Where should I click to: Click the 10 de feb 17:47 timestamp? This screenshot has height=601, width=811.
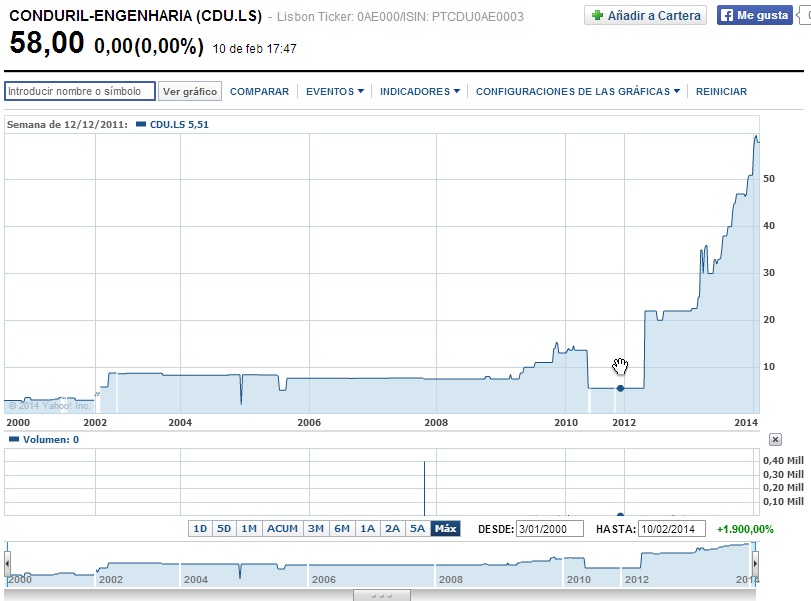[254, 49]
